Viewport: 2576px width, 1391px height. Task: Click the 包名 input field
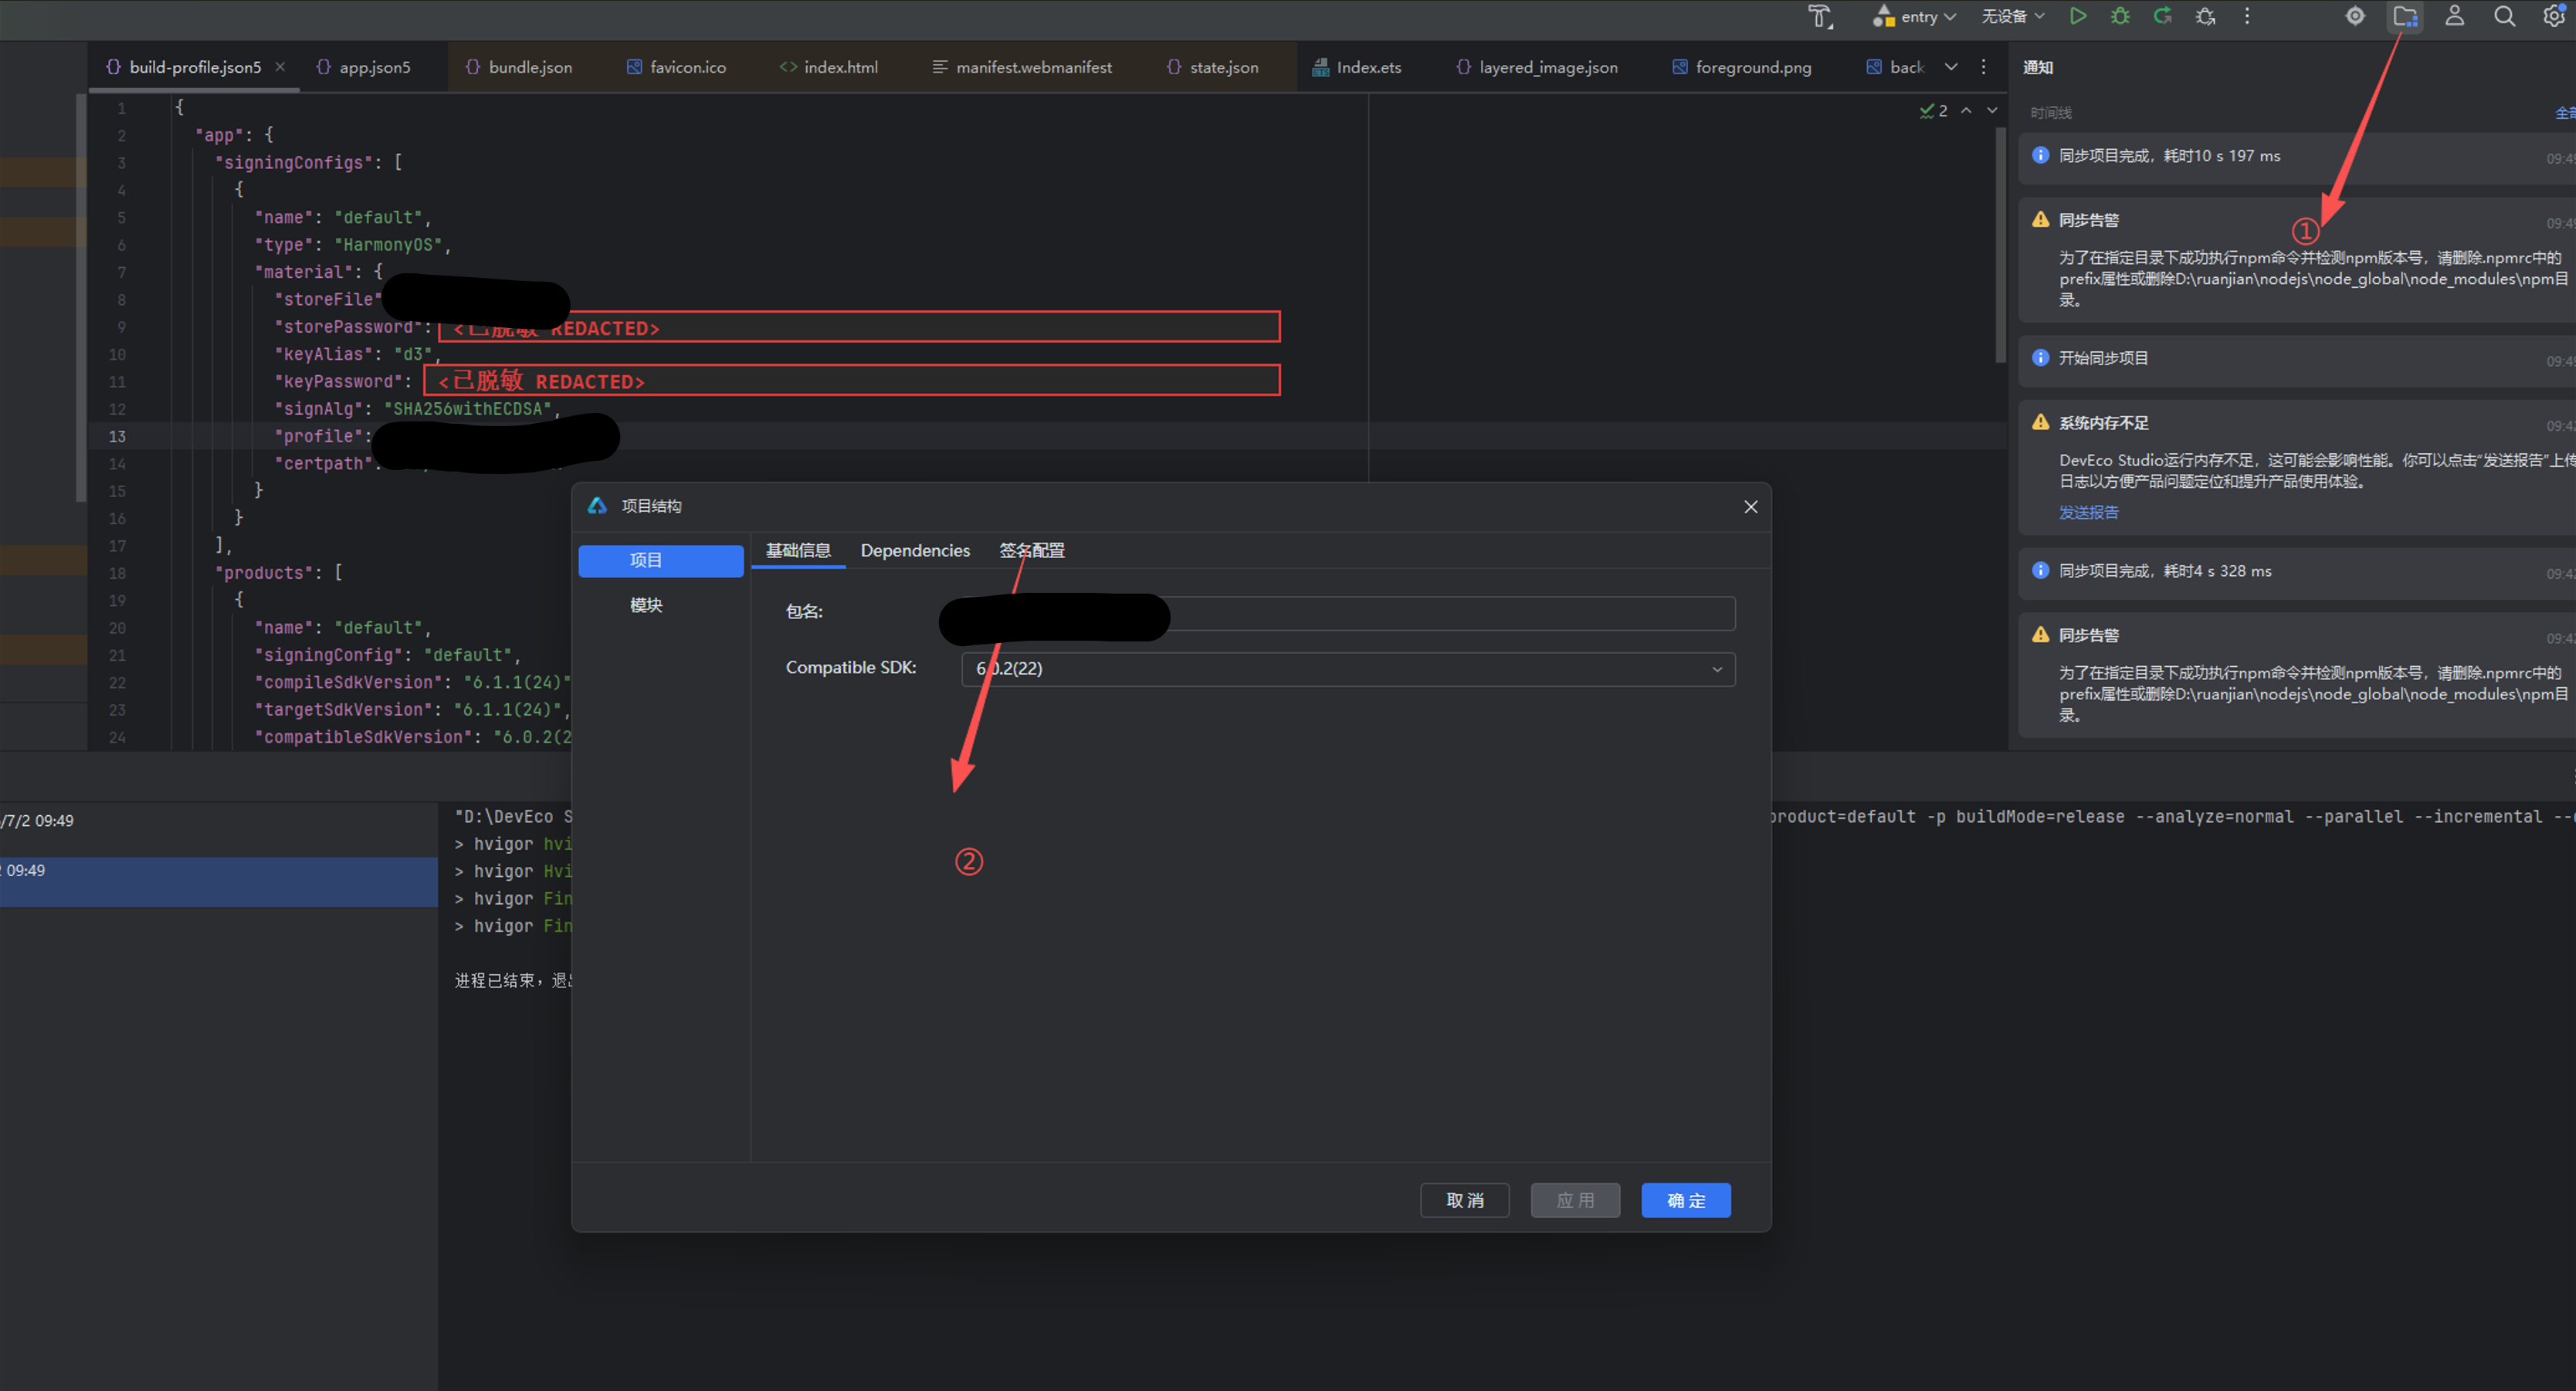(x=1347, y=613)
